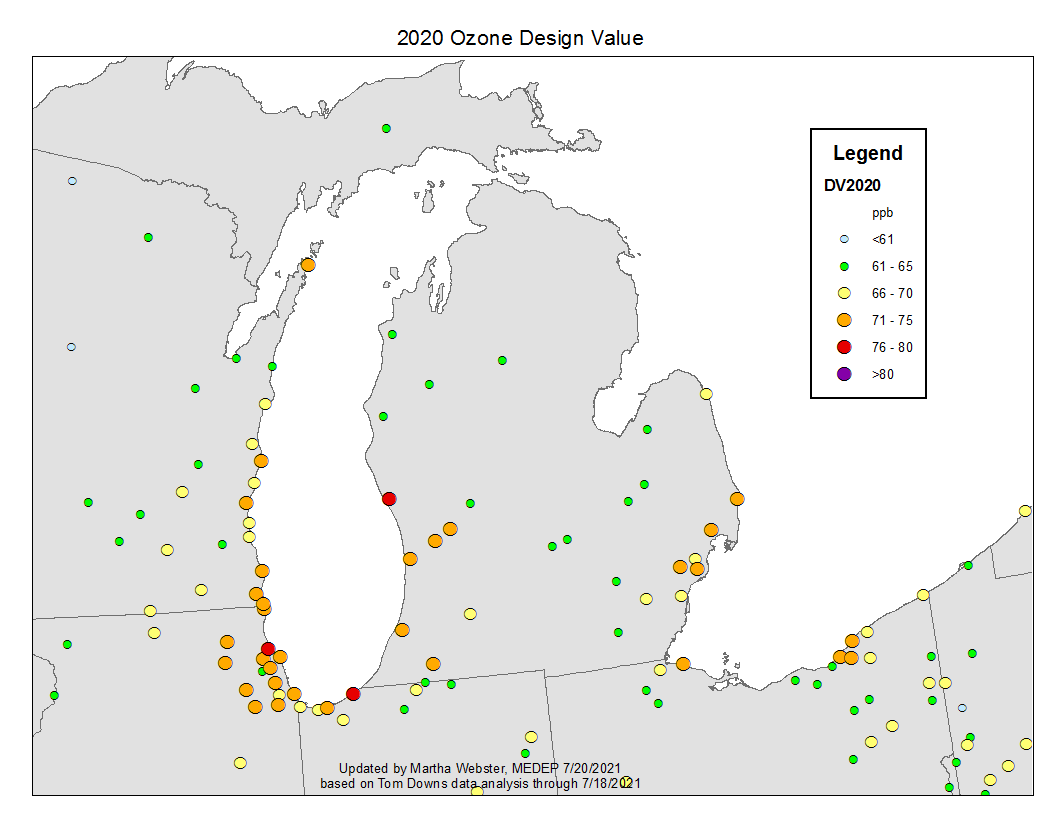Viewport: 1056px width, 816px height.
Task: Select the orange 71 - 75 legend swatch
Action: (844, 320)
